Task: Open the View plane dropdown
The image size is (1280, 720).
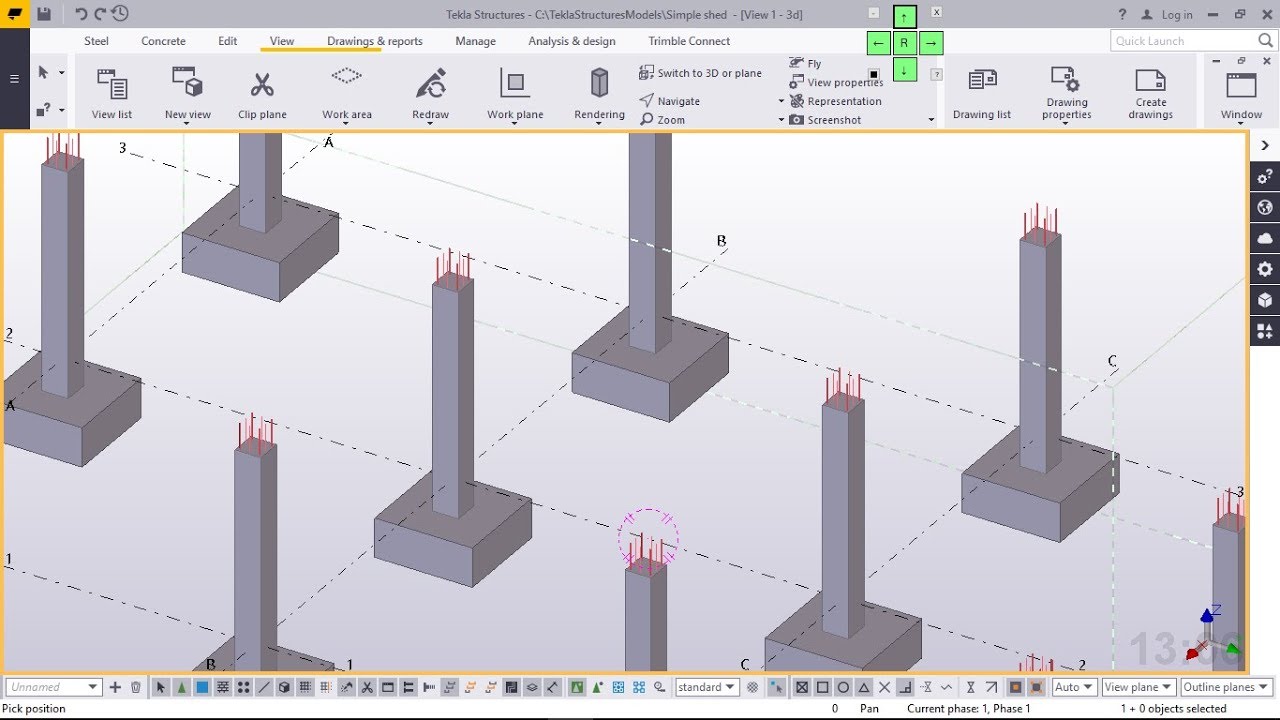Action: tap(1138, 687)
